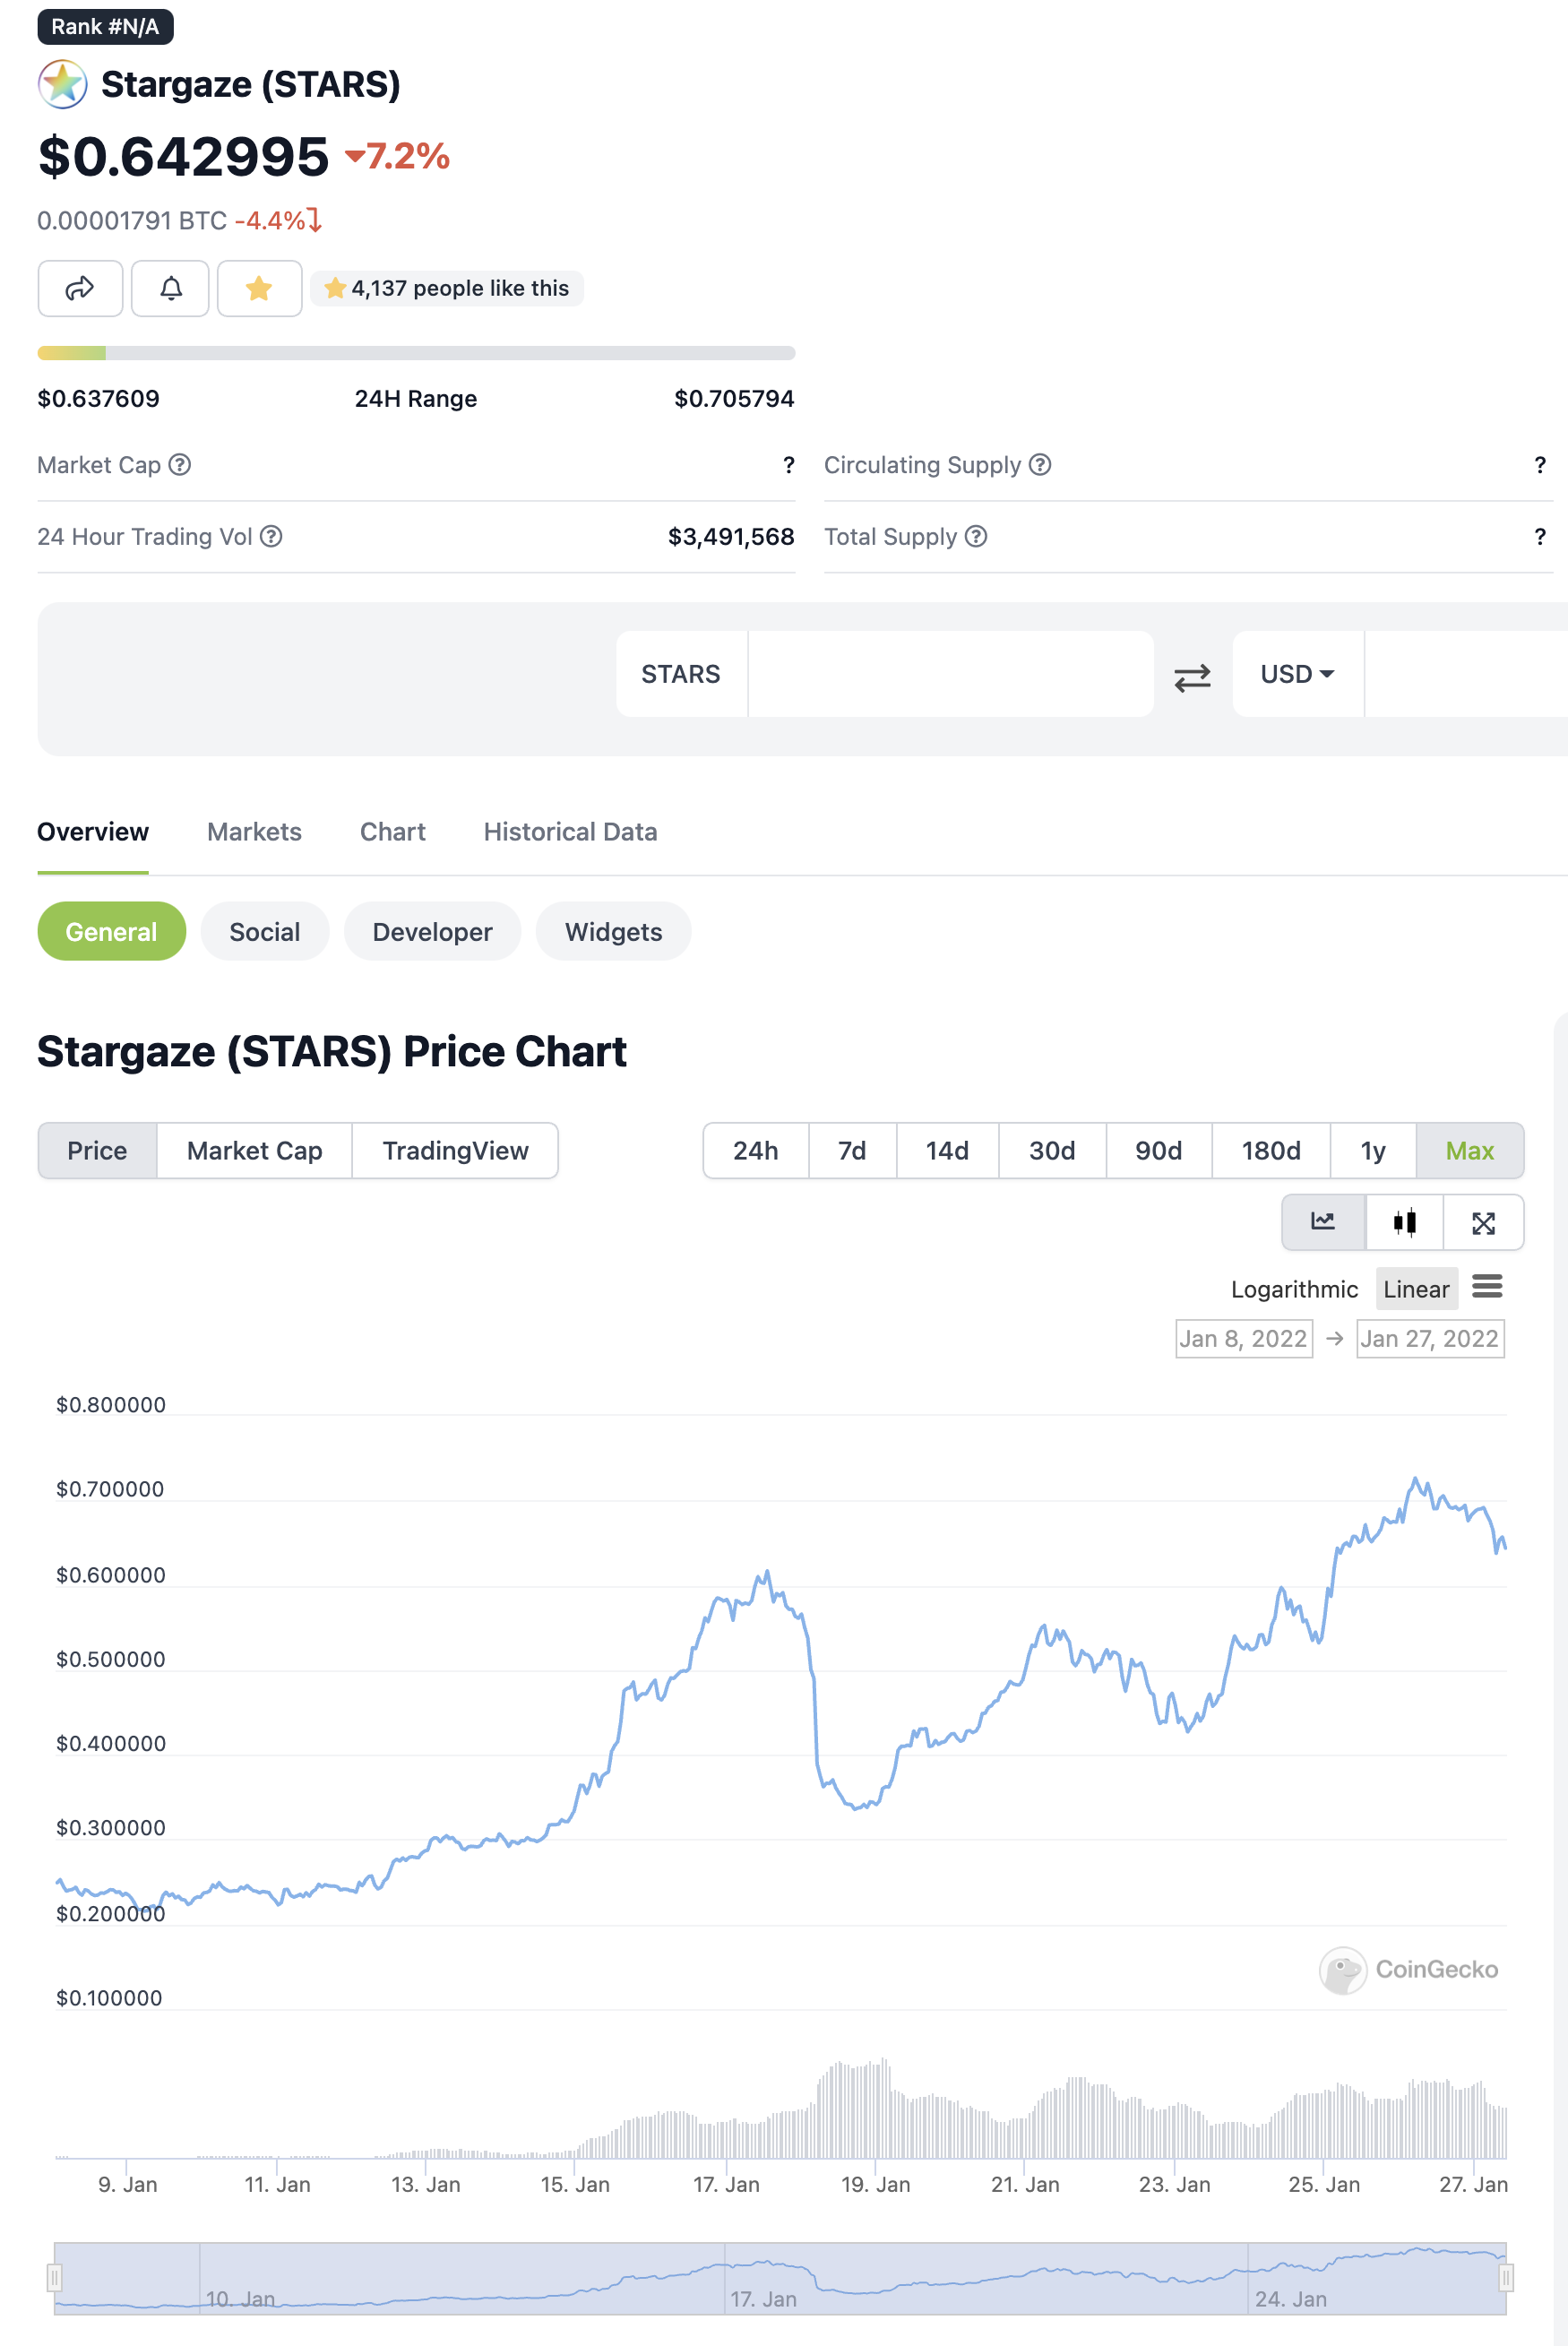Select the General pill
The image size is (1568, 2346).
point(112,932)
